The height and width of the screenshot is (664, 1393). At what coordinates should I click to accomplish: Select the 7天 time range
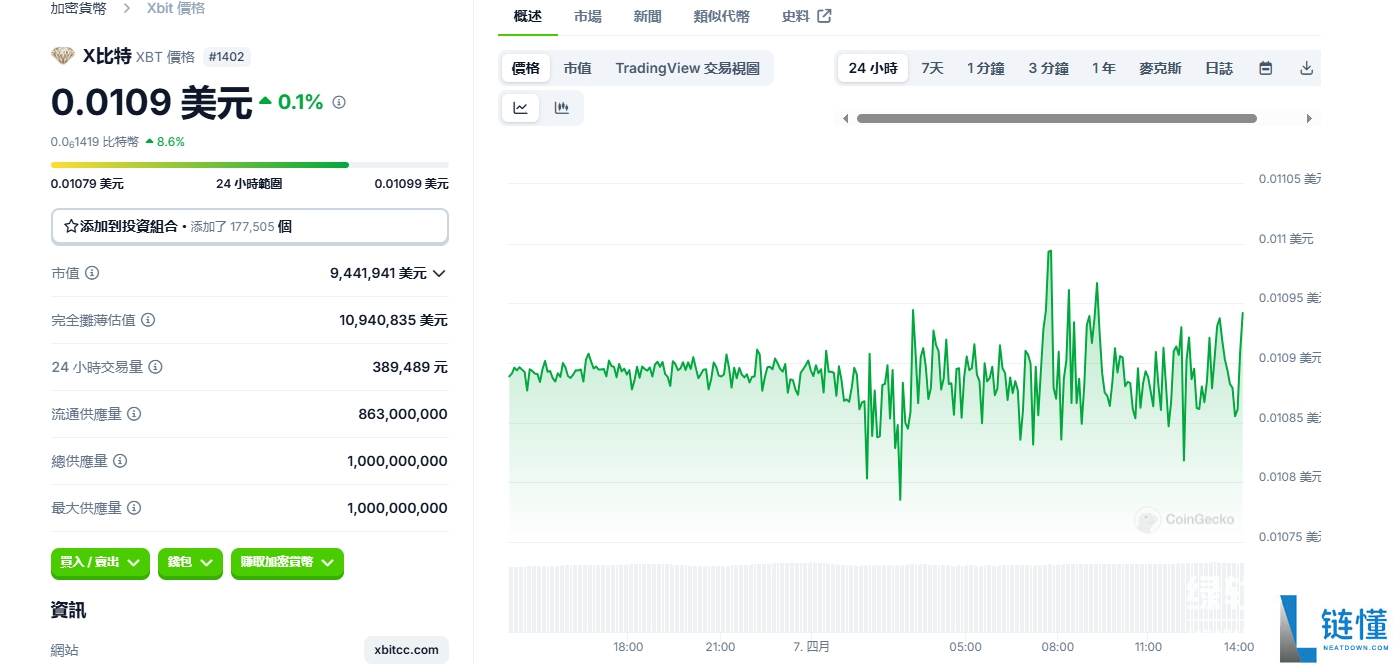point(932,68)
